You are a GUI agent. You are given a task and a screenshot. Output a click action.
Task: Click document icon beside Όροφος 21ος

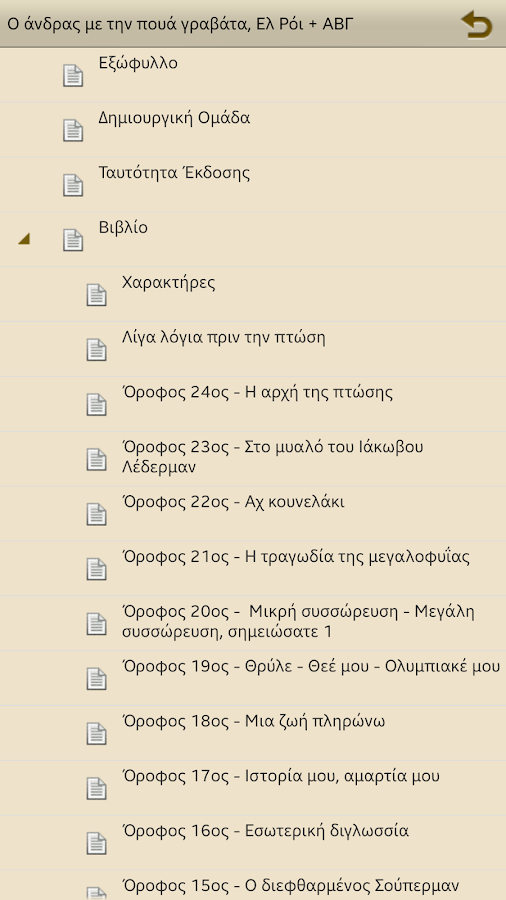(x=96, y=569)
